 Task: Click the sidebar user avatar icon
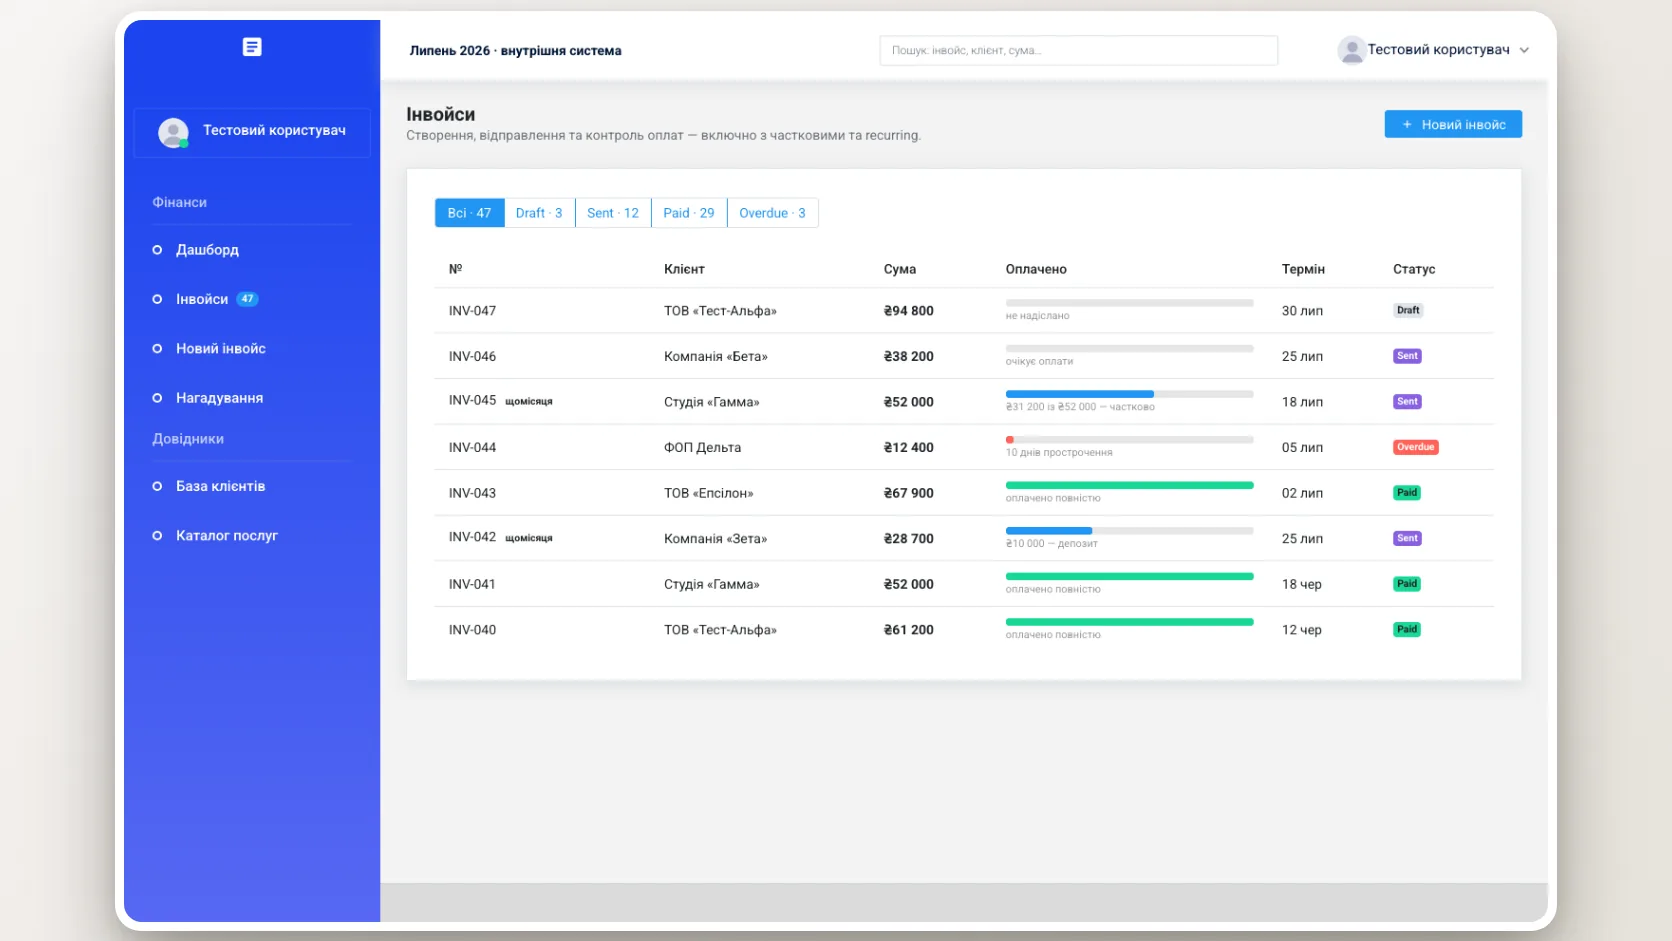pyautogui.click(x=173, y=132)
